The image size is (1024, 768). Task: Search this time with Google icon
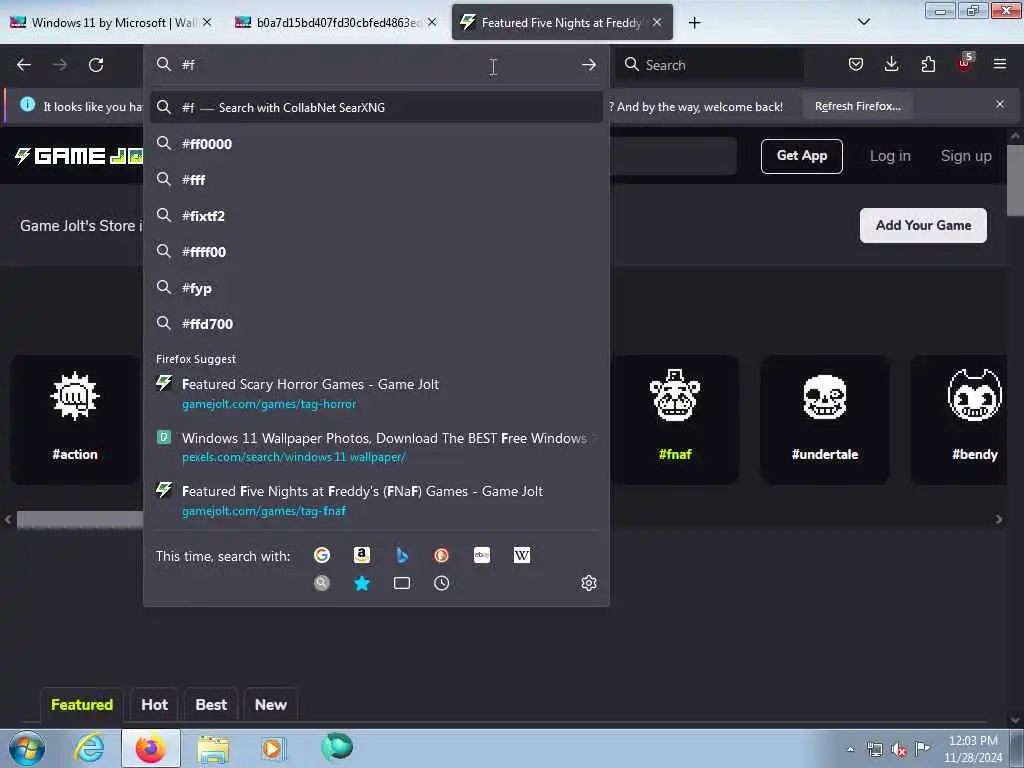322,555
